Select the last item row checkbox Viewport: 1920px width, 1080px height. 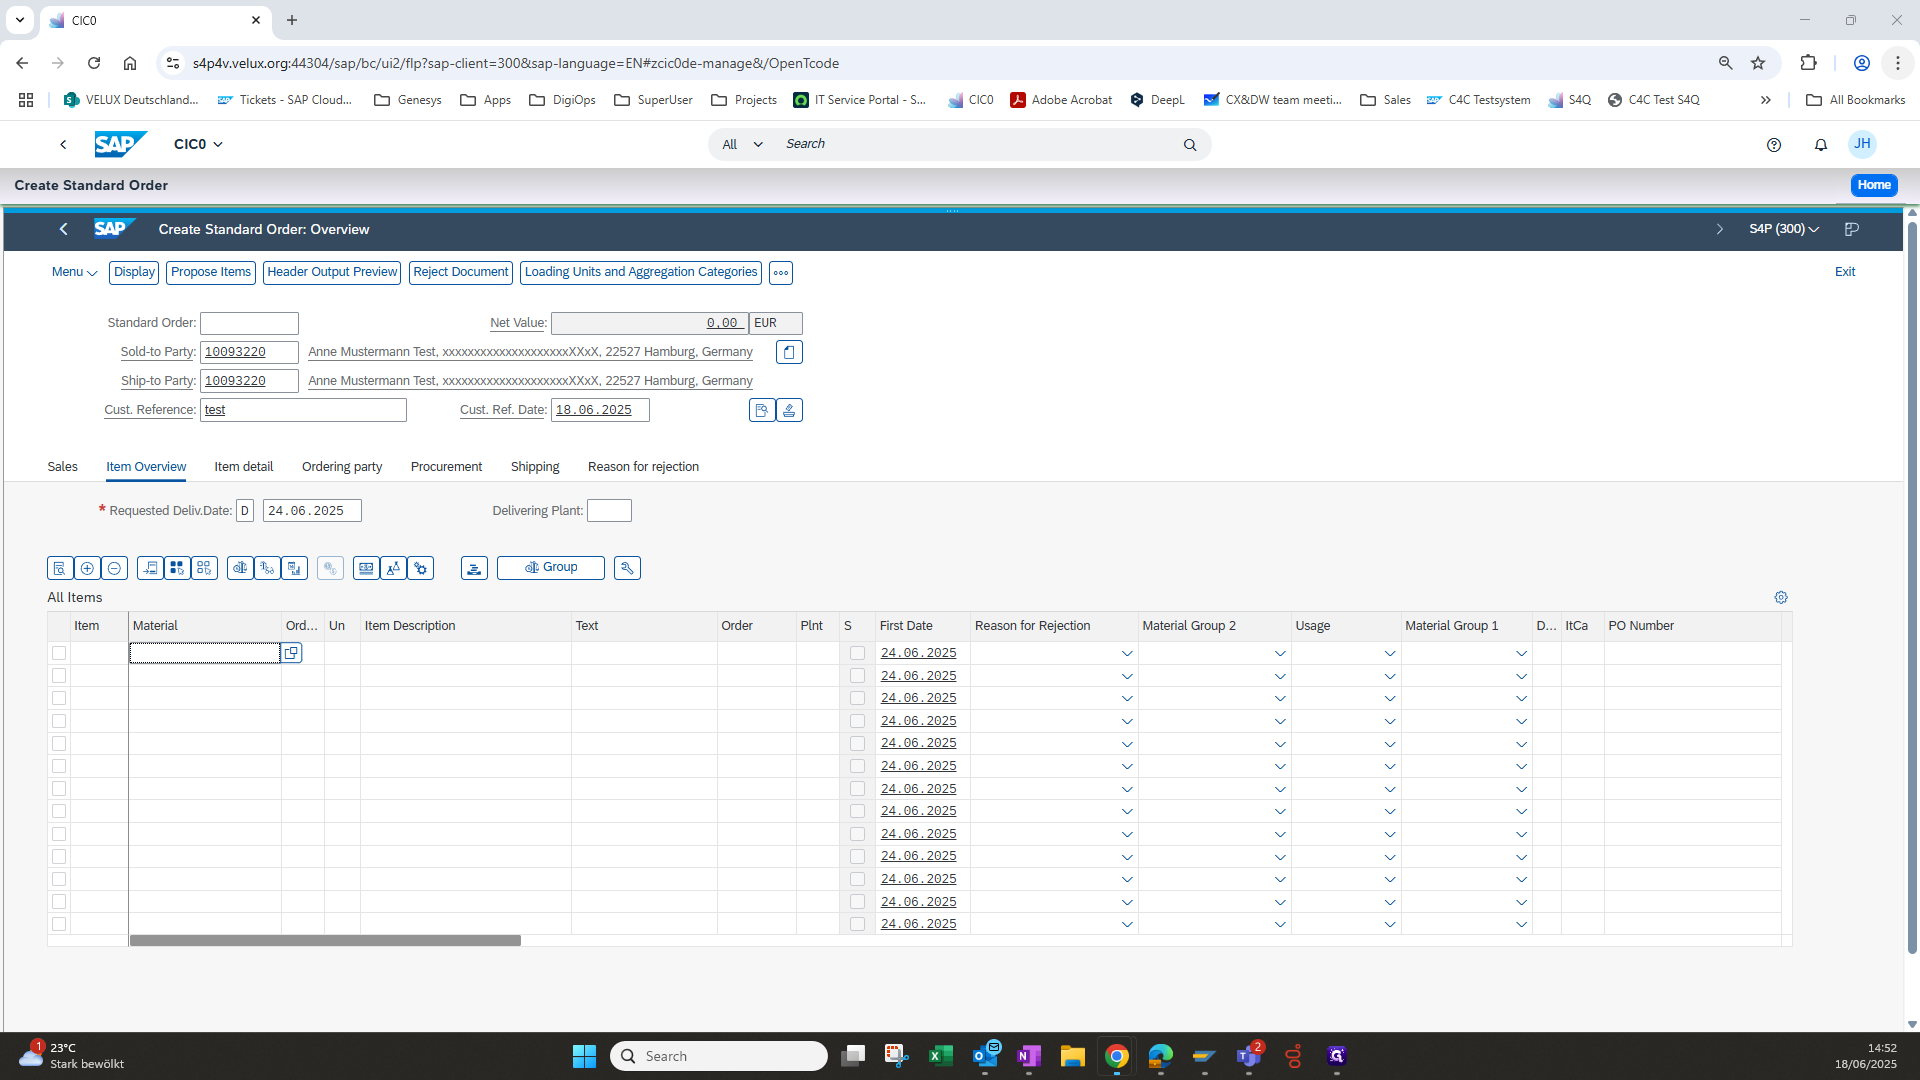(x=59, y=924)
